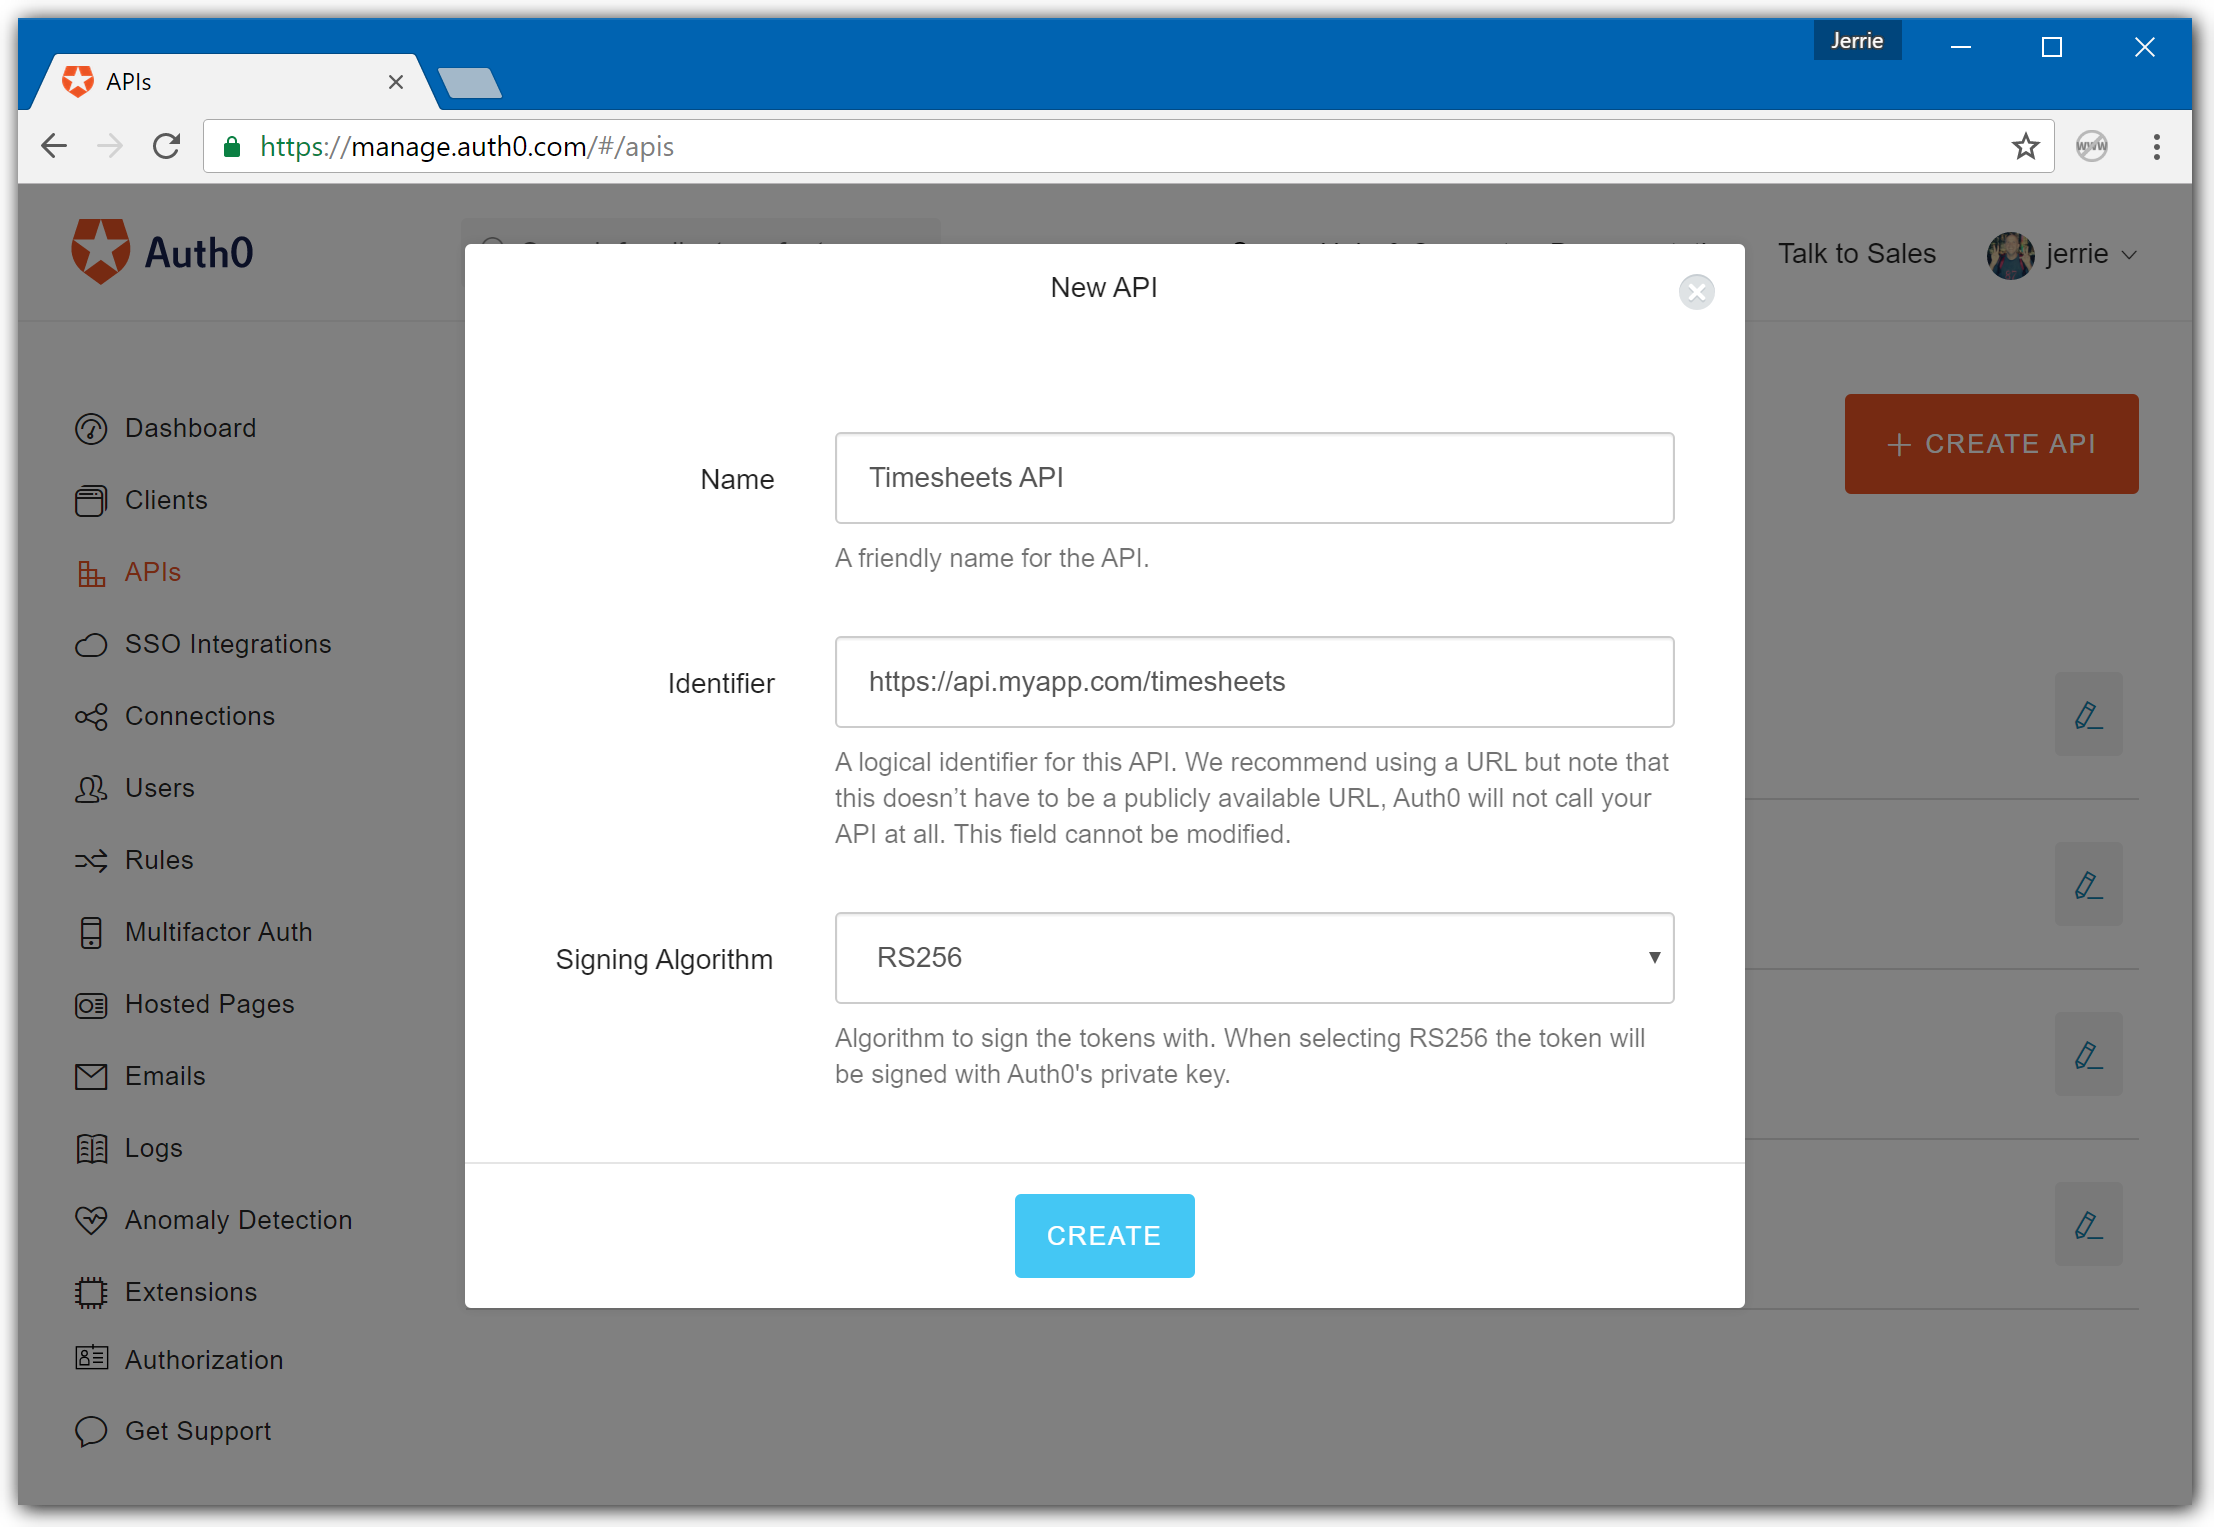Viewport: 2214px width, 1527px height.
Task: Close the New API dialog
Action: 1696,292
